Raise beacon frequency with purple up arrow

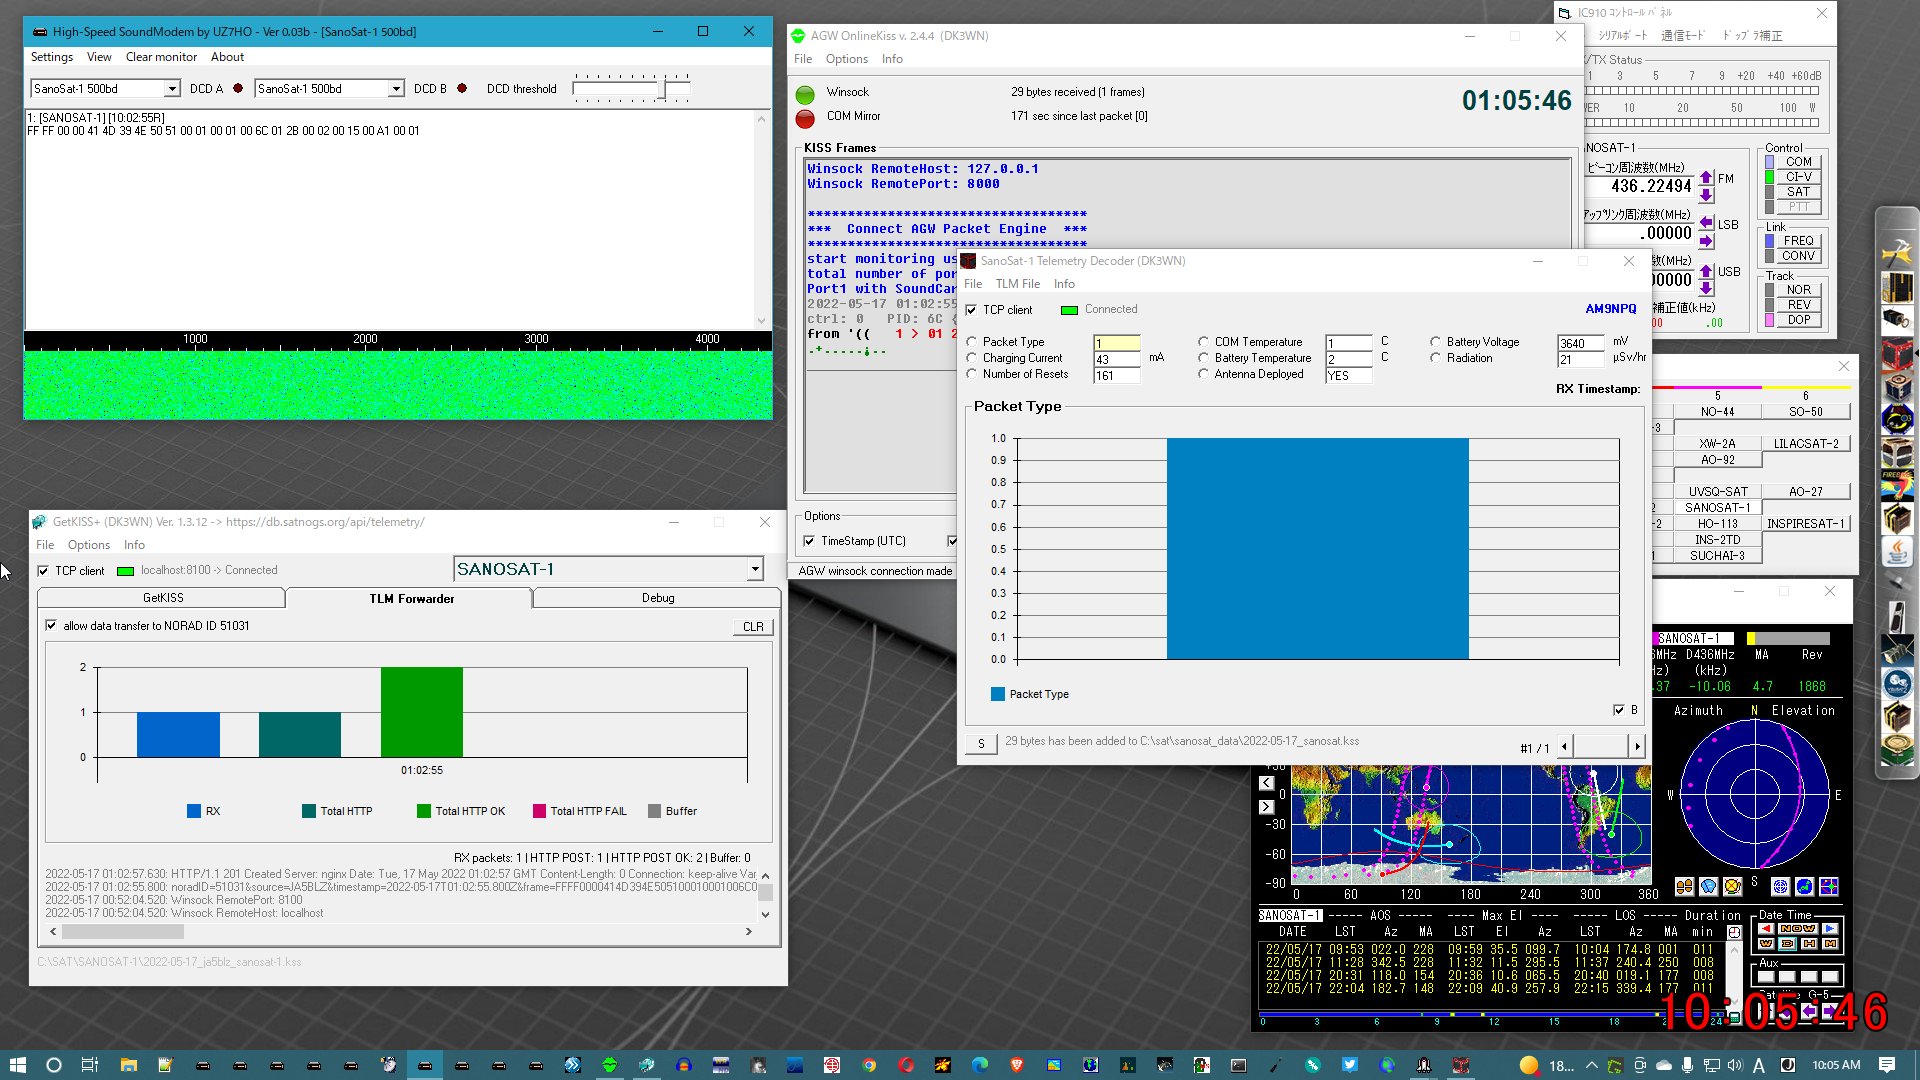coord(1706,178)
